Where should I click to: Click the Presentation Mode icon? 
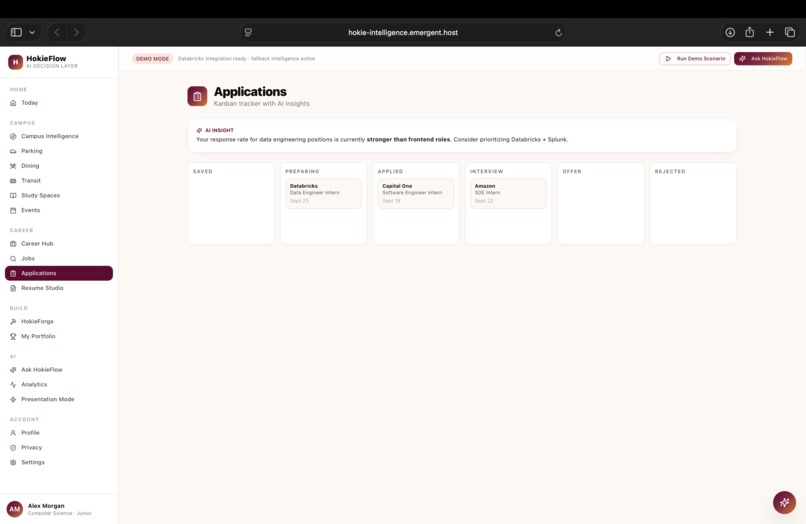(x=13, y=400)
